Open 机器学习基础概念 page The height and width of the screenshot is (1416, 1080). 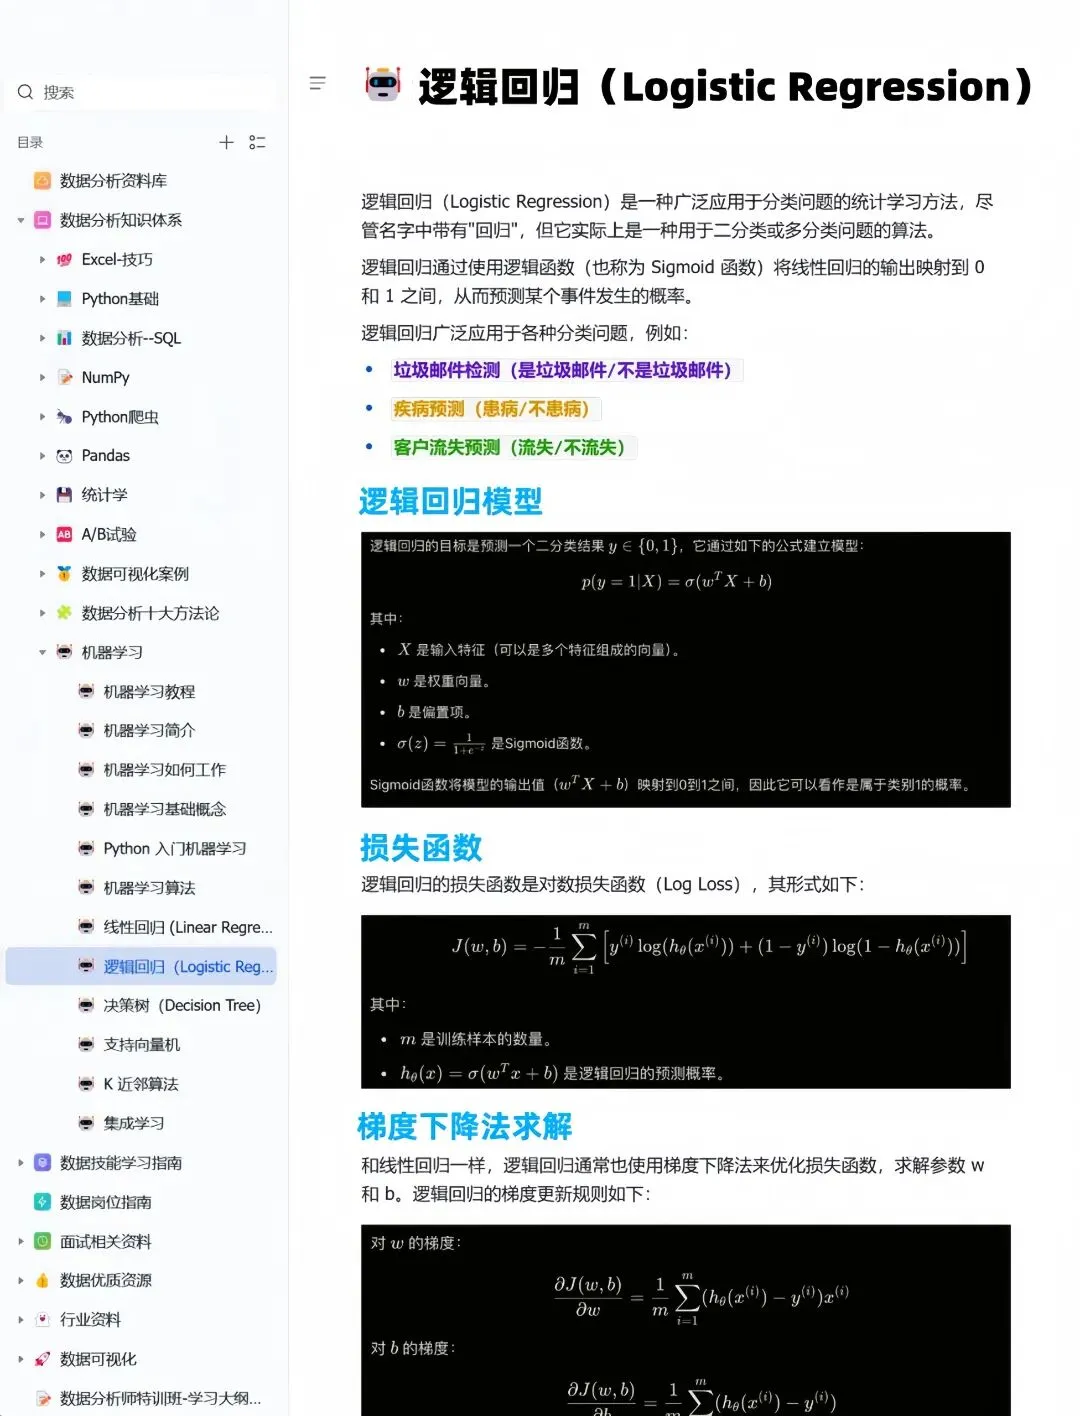[x=164, y=809]
